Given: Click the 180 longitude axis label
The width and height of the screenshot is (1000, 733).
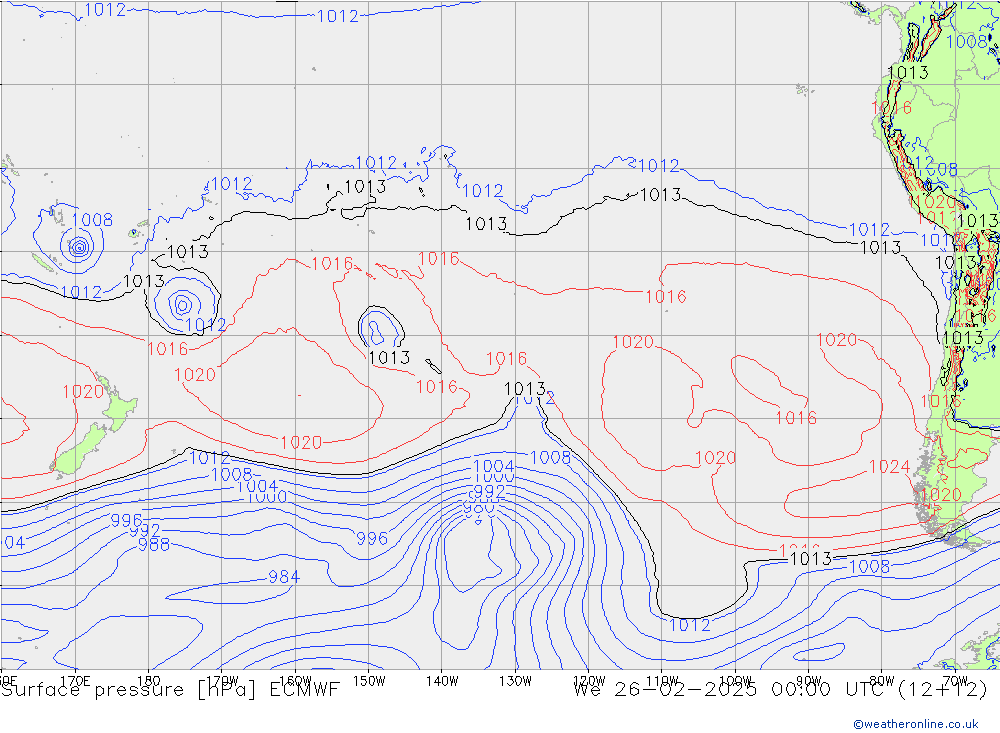Looking at the screenshot, I should [149, 679].
